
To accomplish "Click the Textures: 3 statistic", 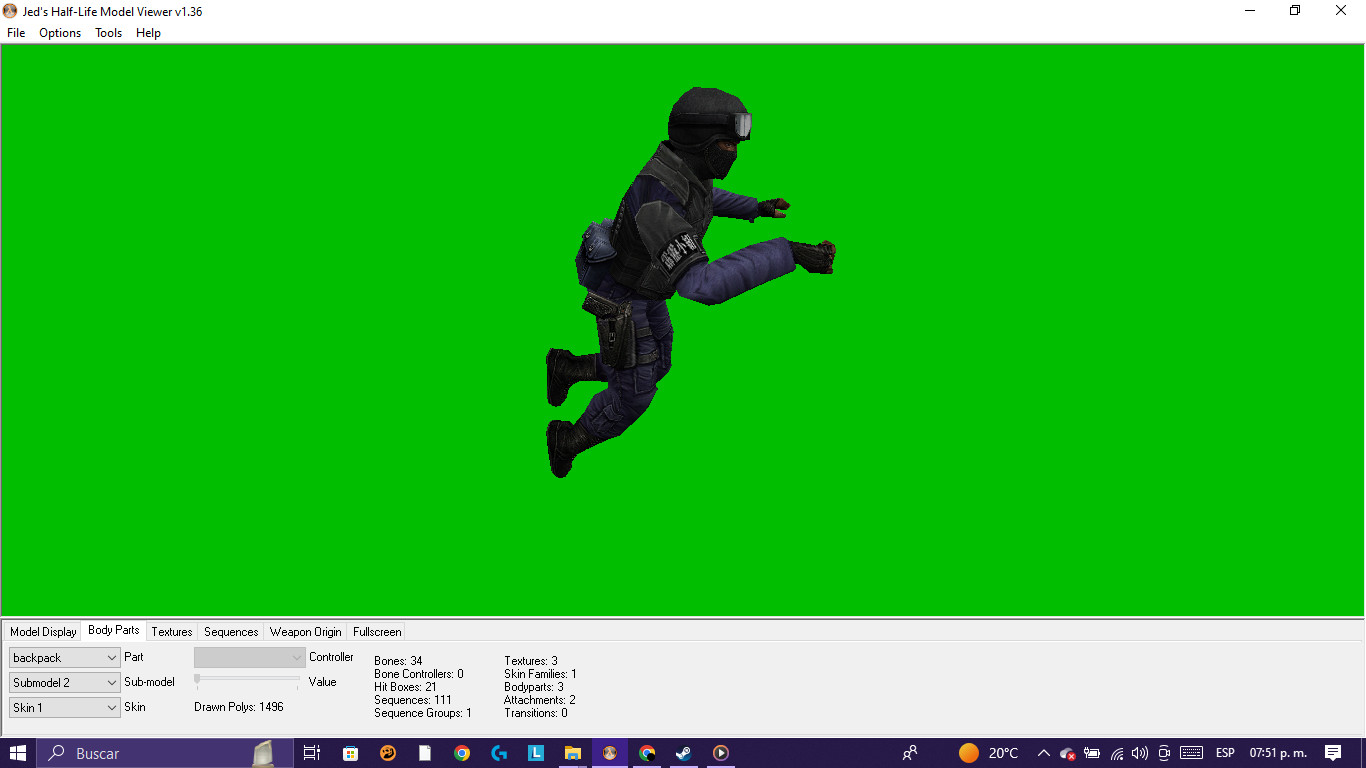I will 531,661.
